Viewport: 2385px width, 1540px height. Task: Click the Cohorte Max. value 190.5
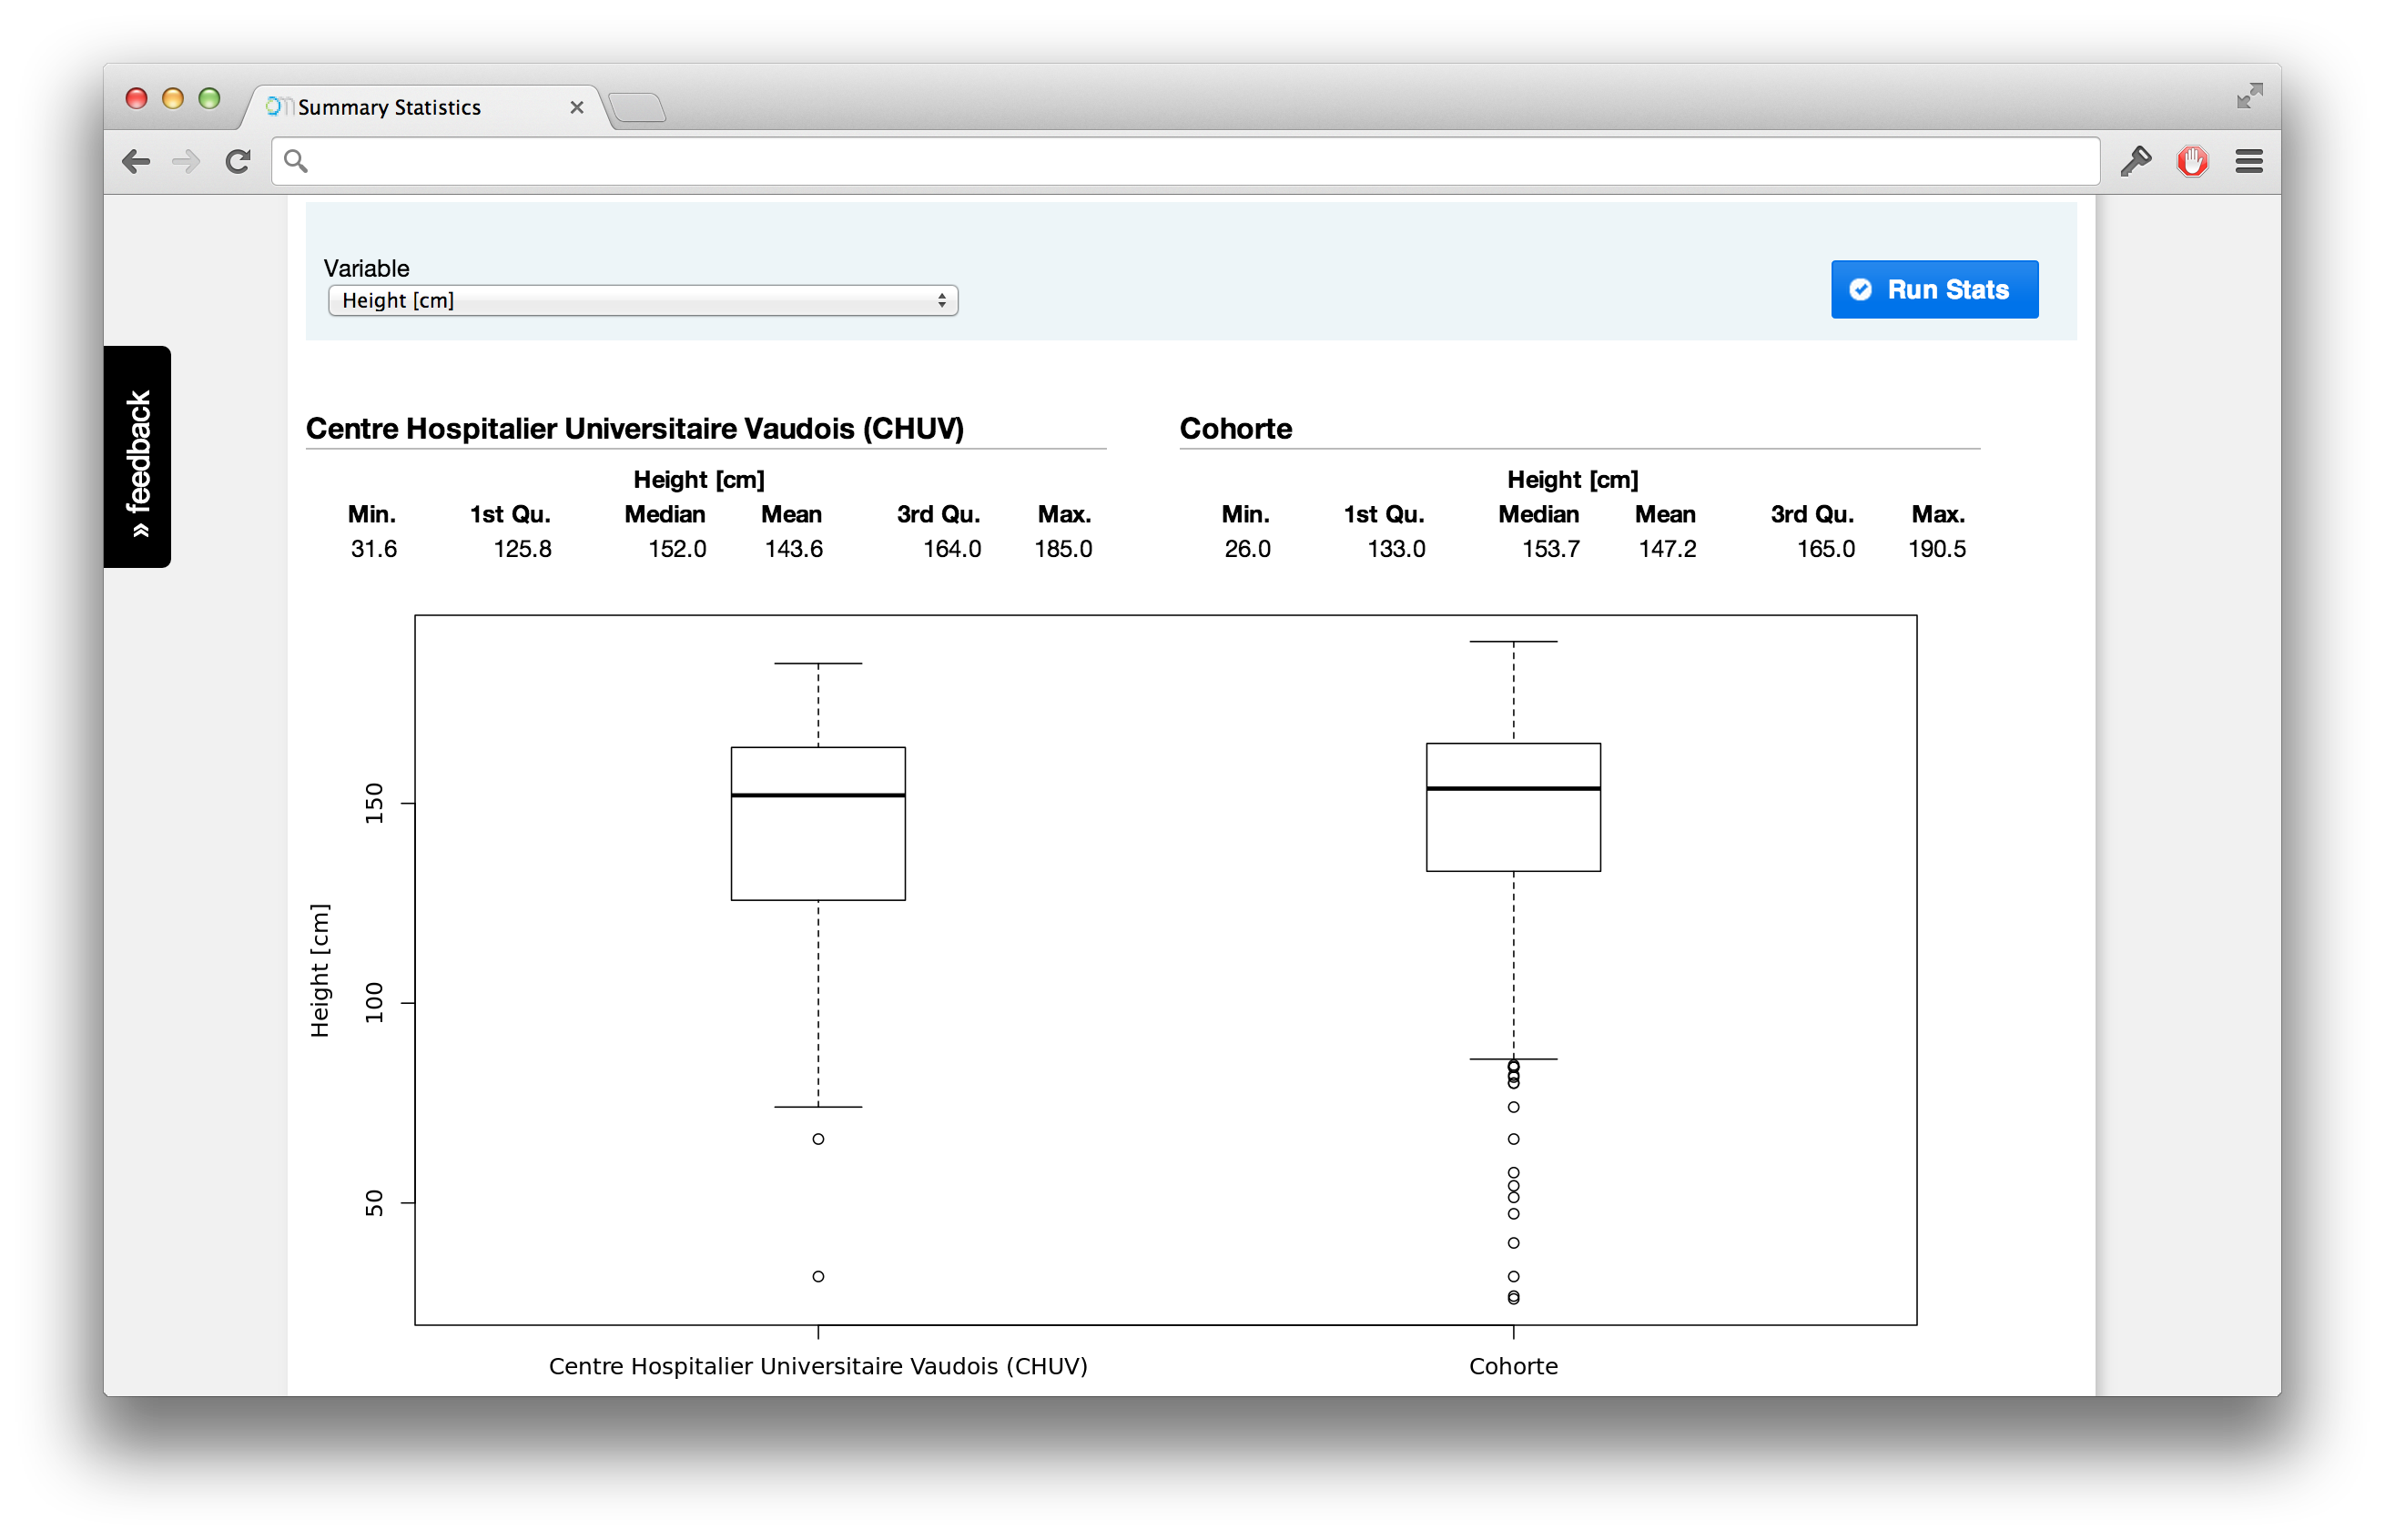(1937, 549)
